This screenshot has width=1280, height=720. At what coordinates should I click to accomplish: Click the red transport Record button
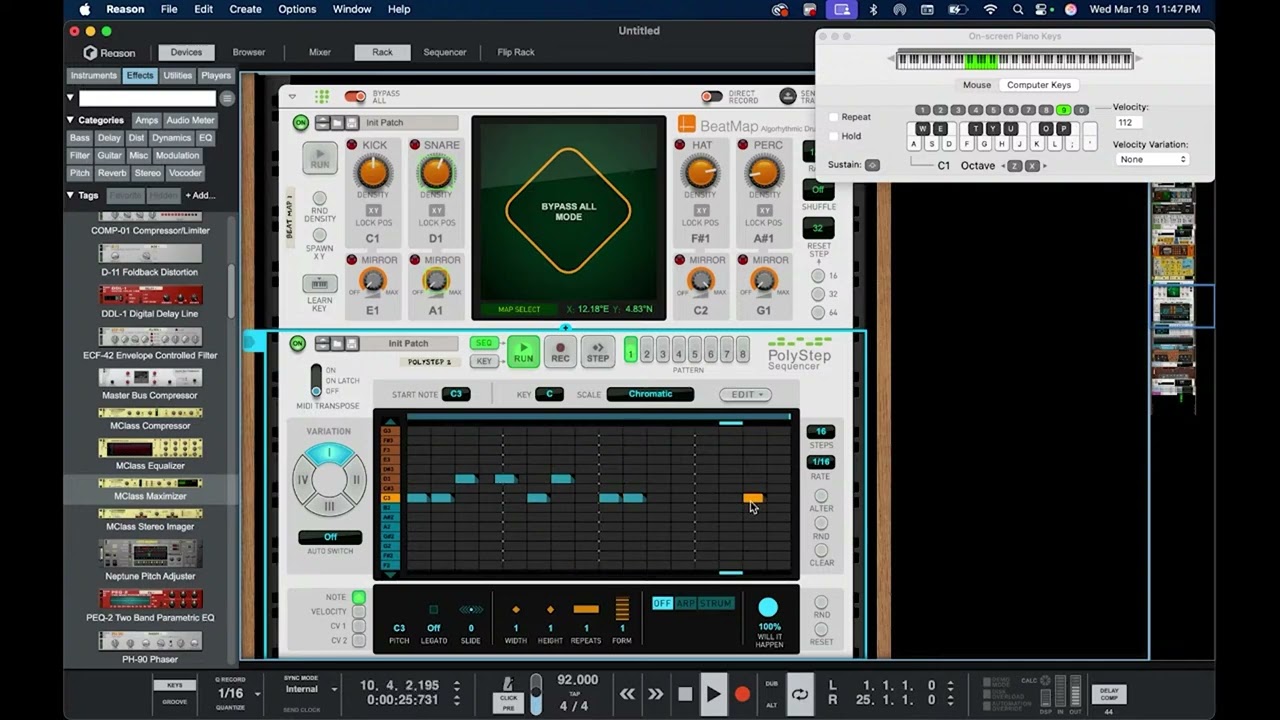(742, 693)
